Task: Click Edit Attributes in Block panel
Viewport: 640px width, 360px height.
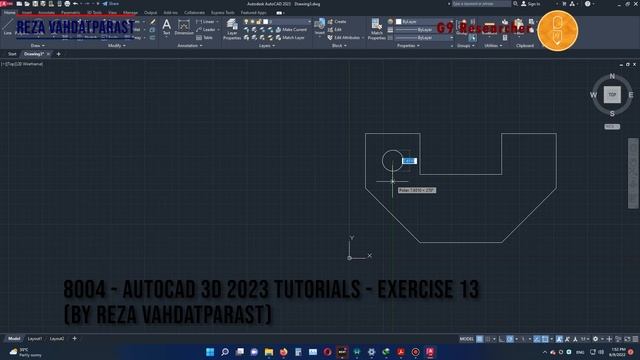Action: pos(344,38)
